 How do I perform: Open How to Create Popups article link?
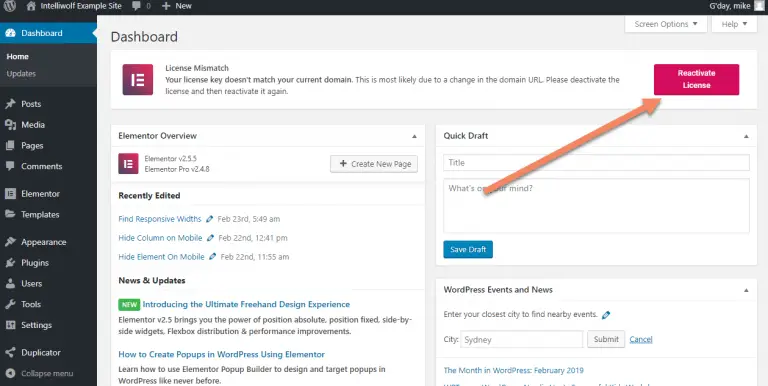221,354
